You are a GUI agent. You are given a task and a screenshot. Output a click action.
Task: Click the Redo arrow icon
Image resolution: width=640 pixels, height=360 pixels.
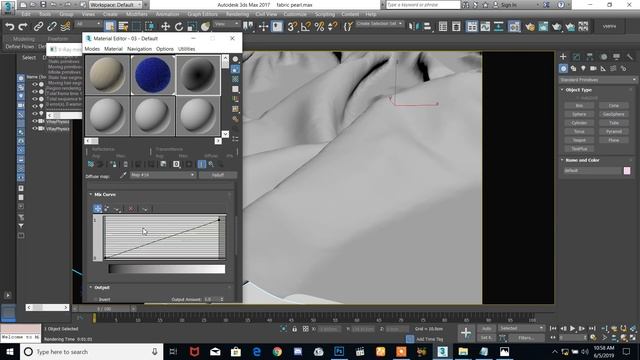[23, 27]
